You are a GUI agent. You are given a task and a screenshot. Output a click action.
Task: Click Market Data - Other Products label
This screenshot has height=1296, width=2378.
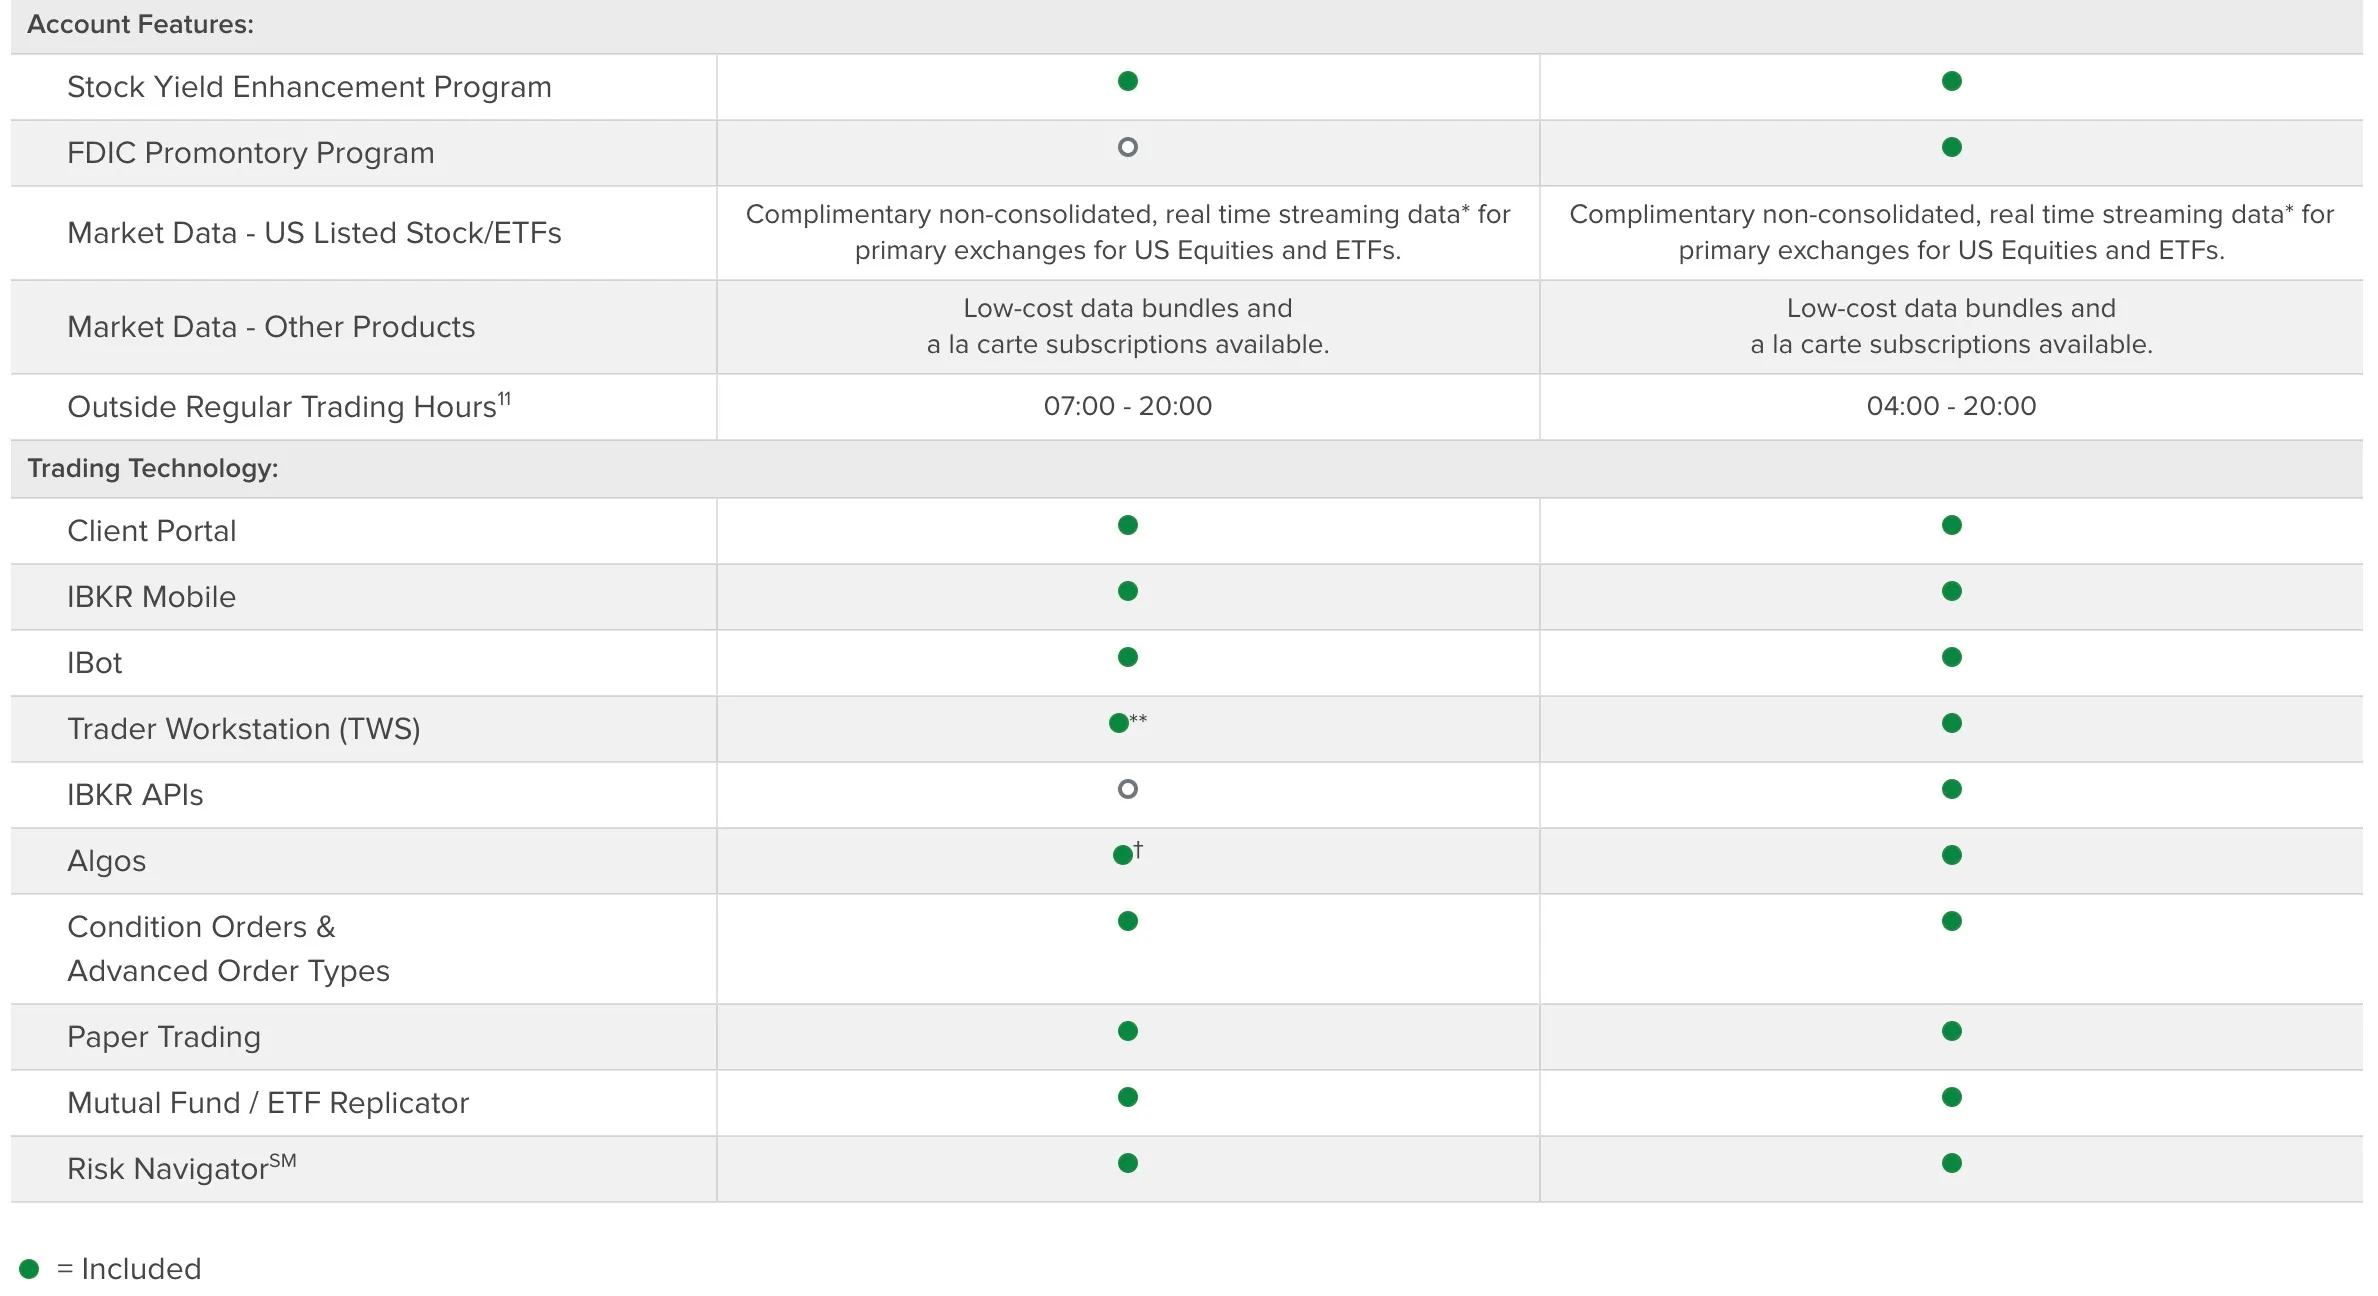pos(271,327)
